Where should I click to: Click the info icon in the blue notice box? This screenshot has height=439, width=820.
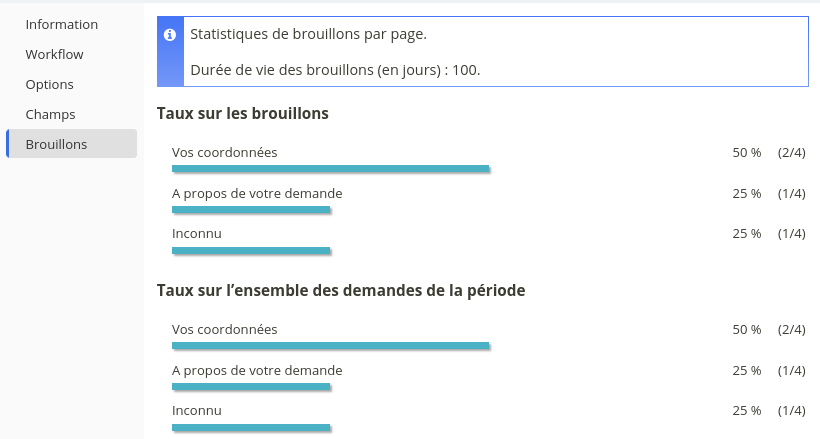click(170, 35)
